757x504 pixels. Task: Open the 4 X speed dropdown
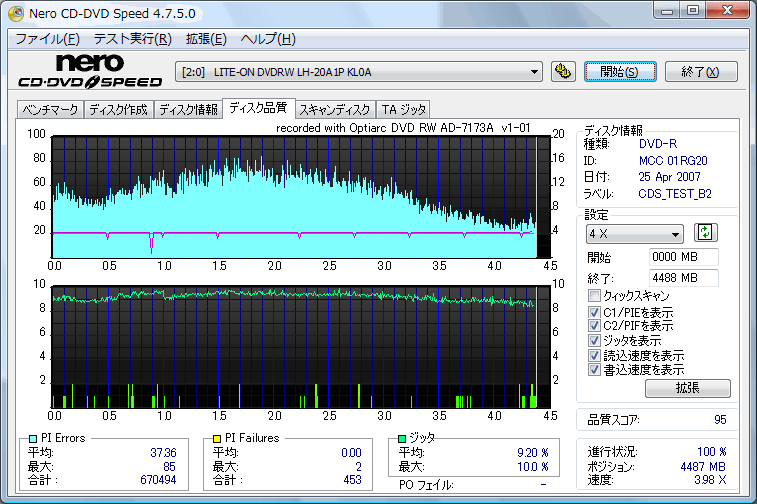pyautogui.click(x=634, y=234)
